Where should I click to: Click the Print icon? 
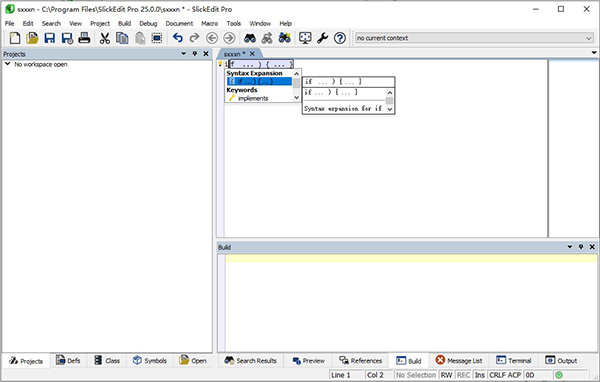[x=84, y=38]
